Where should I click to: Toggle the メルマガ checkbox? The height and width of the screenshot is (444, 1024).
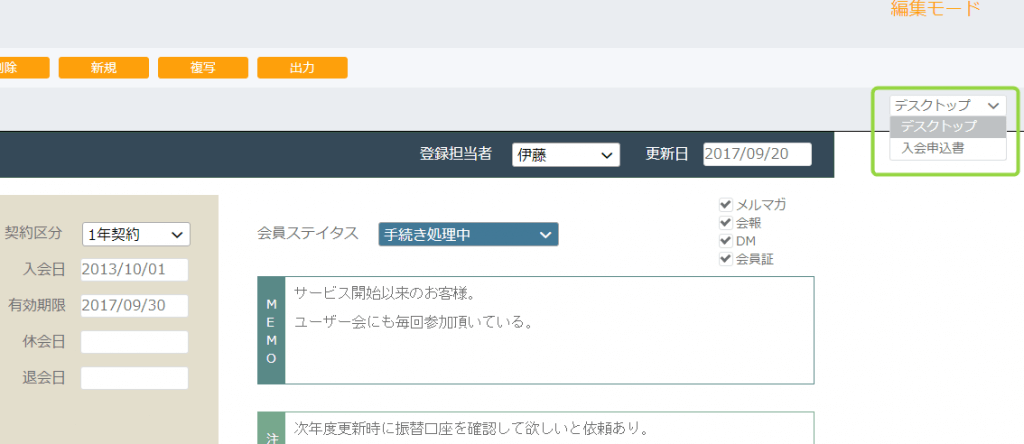click(726, 205)
